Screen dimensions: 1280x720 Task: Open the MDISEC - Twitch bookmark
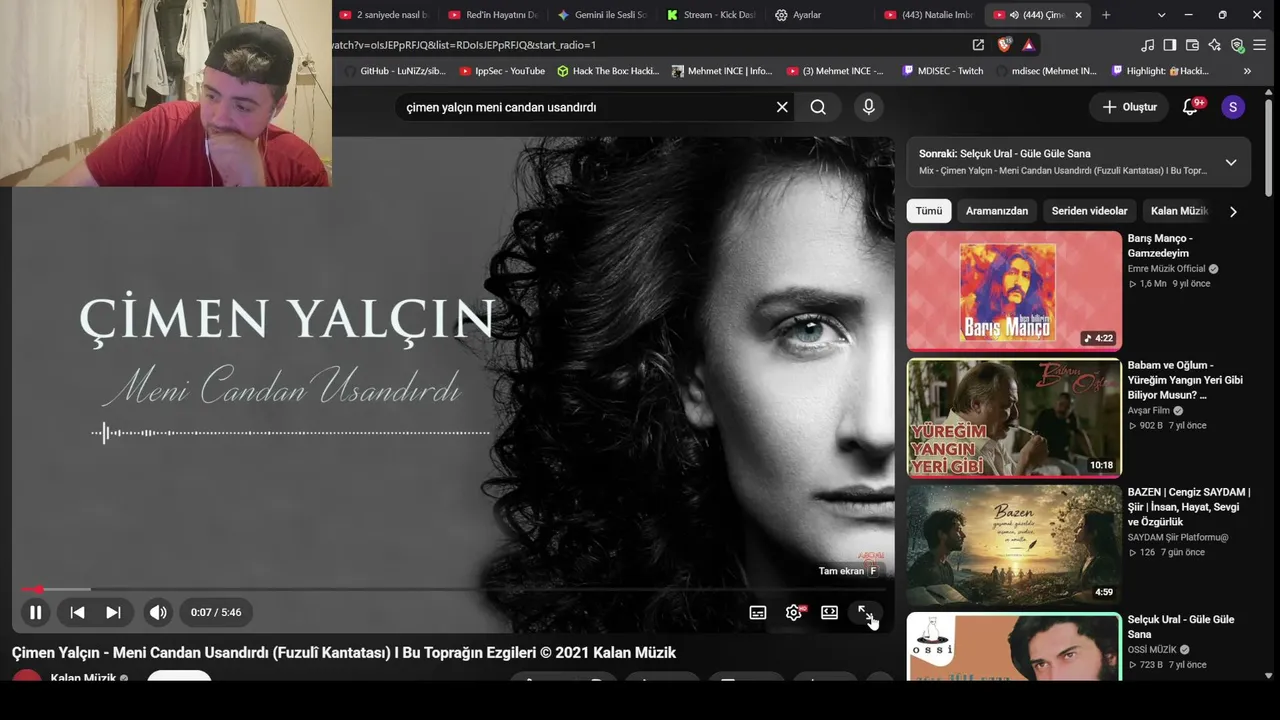943,71
